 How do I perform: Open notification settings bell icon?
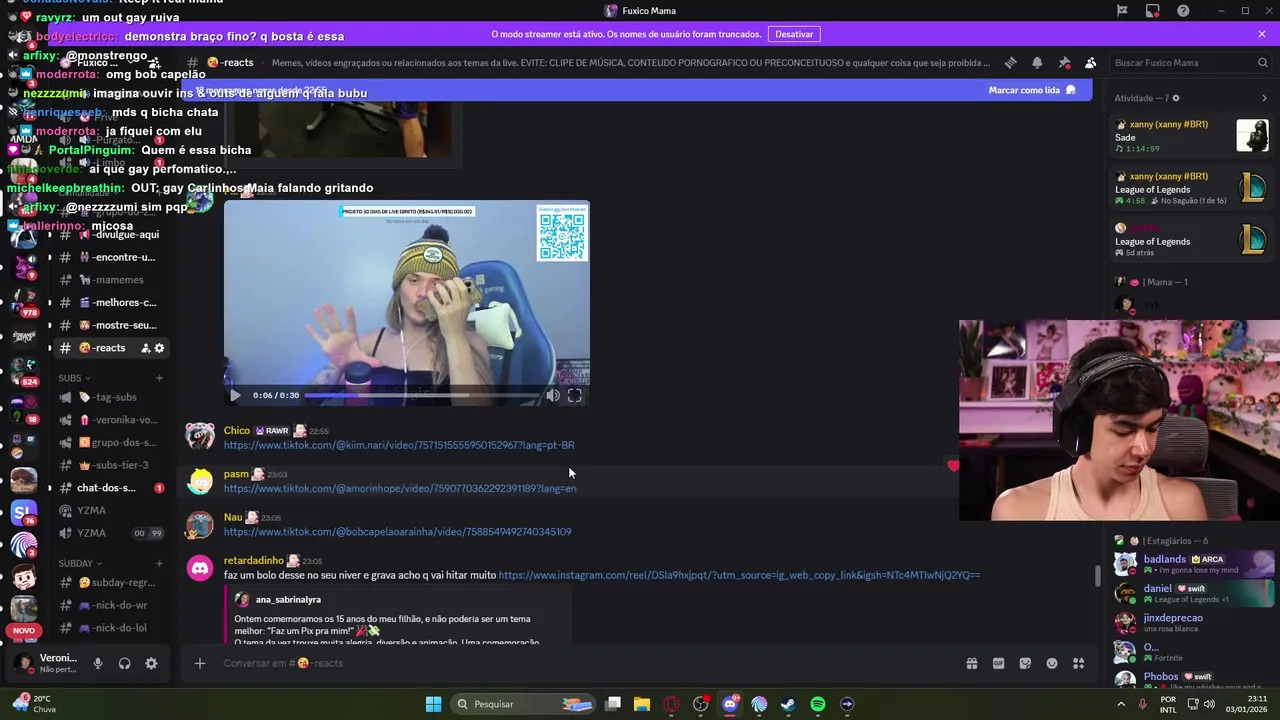[1037, 63]
